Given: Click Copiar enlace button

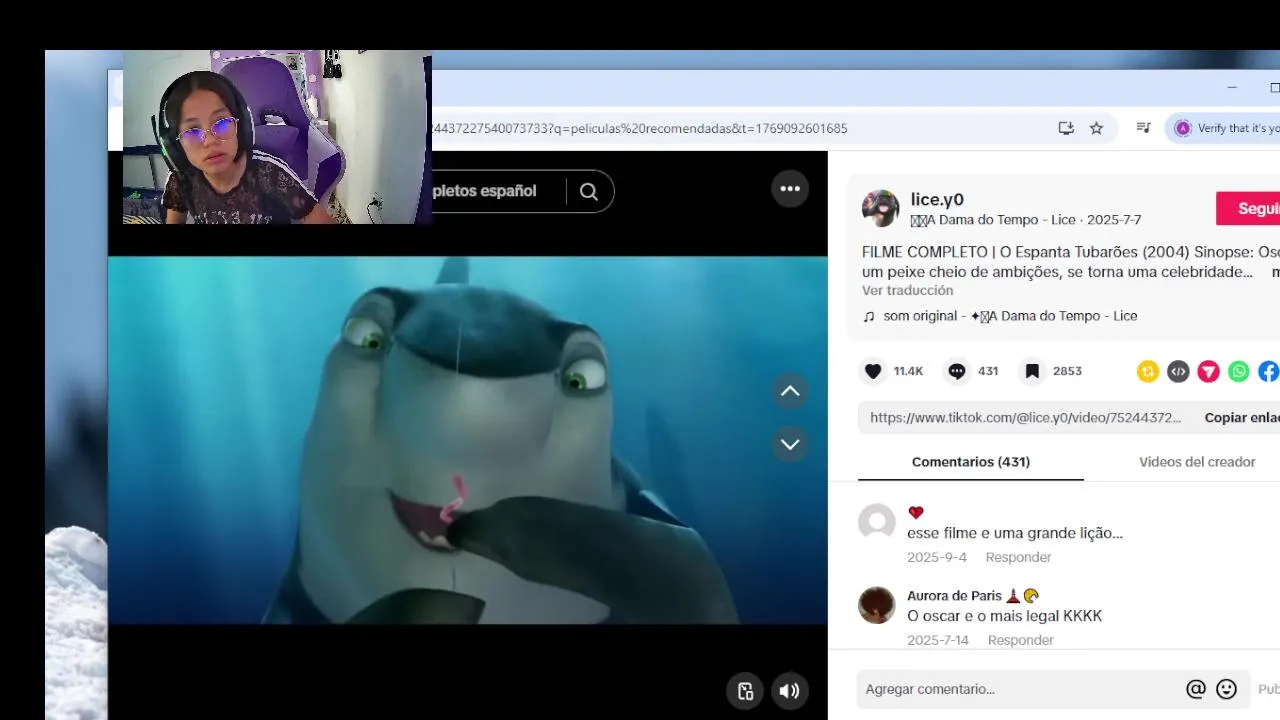Looking at the screenshot, I should (x=1242, y=418).
